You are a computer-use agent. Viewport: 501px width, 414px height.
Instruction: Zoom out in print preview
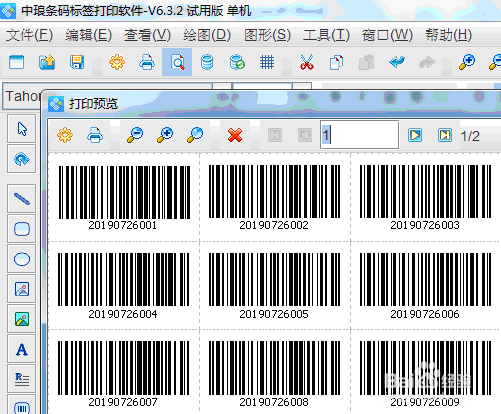[x=135, y=135]
